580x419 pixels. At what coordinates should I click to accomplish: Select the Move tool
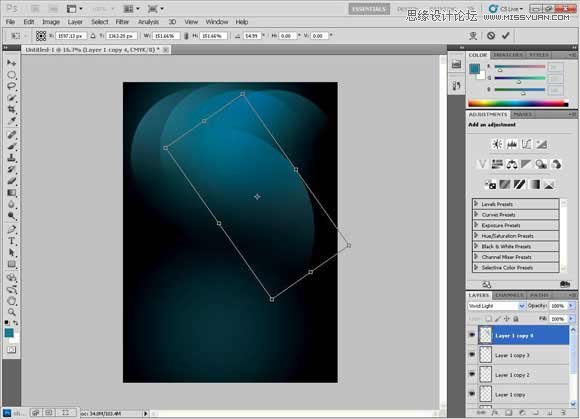[x=11, y=63]
